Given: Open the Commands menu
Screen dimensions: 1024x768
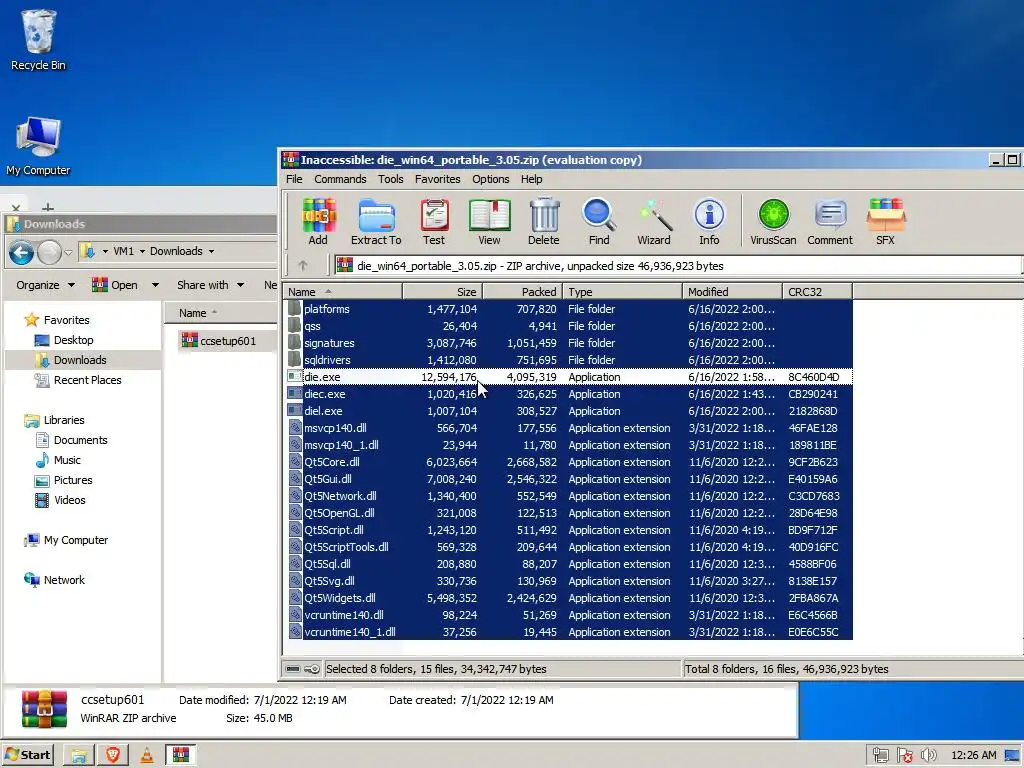Looking at the screenshot, I should click(340, 179).
